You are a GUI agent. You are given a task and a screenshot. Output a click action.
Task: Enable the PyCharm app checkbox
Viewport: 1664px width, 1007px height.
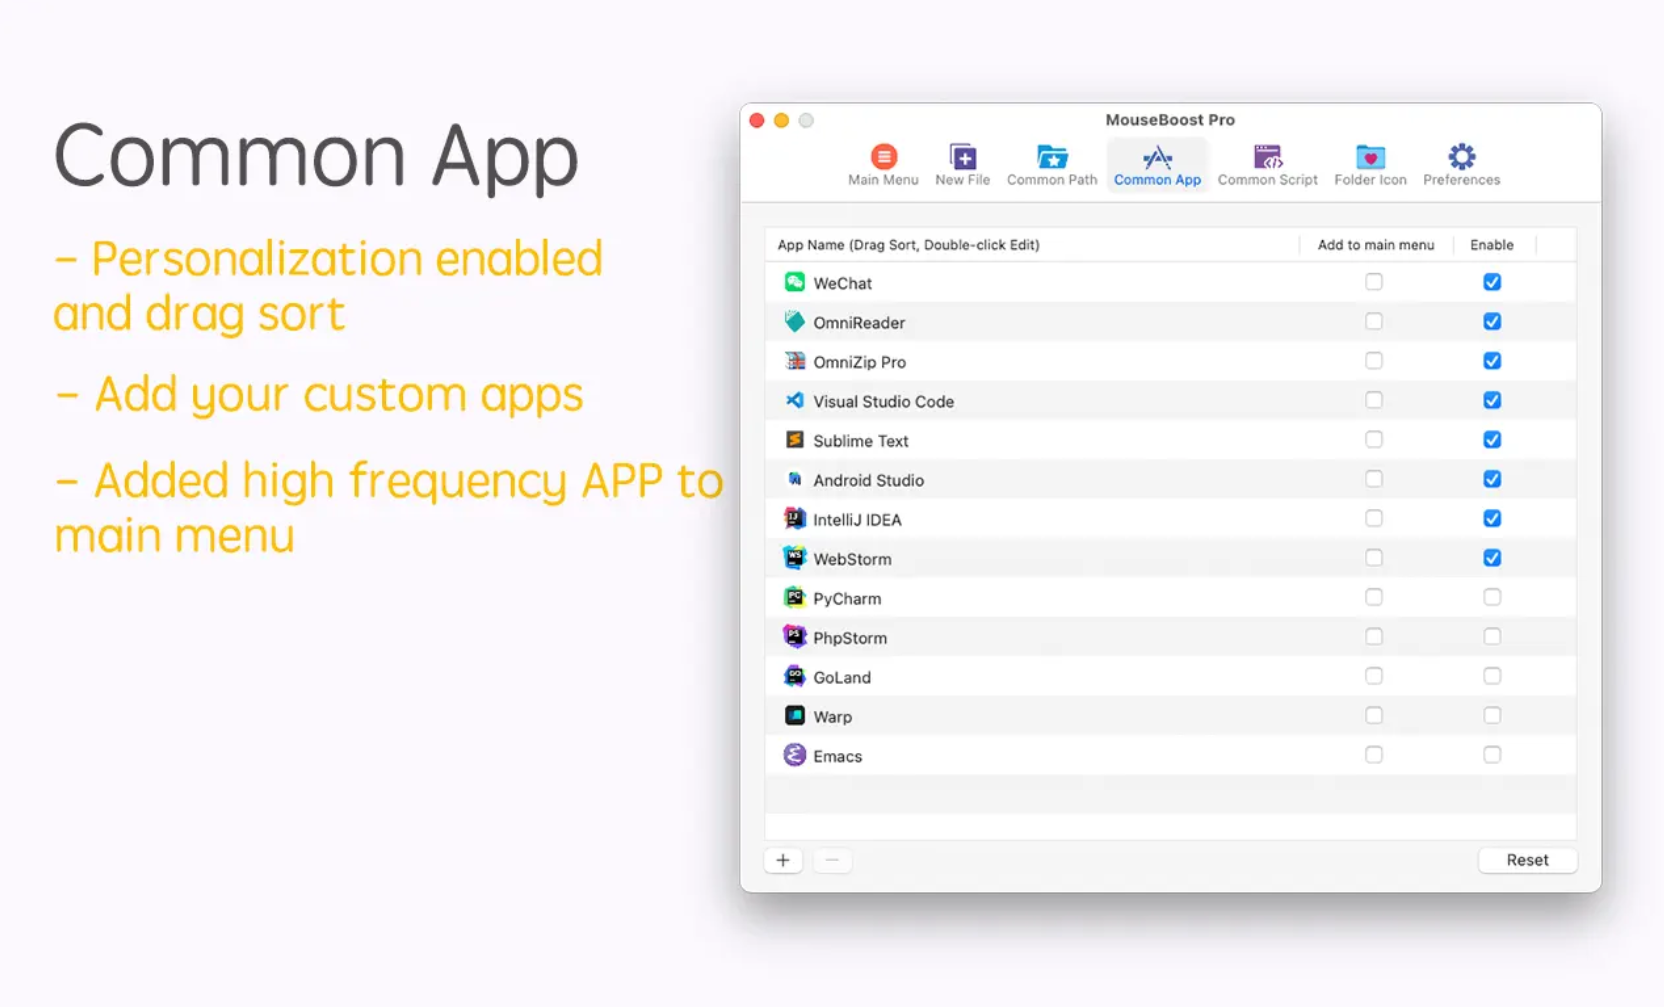tap(1492, 597)
